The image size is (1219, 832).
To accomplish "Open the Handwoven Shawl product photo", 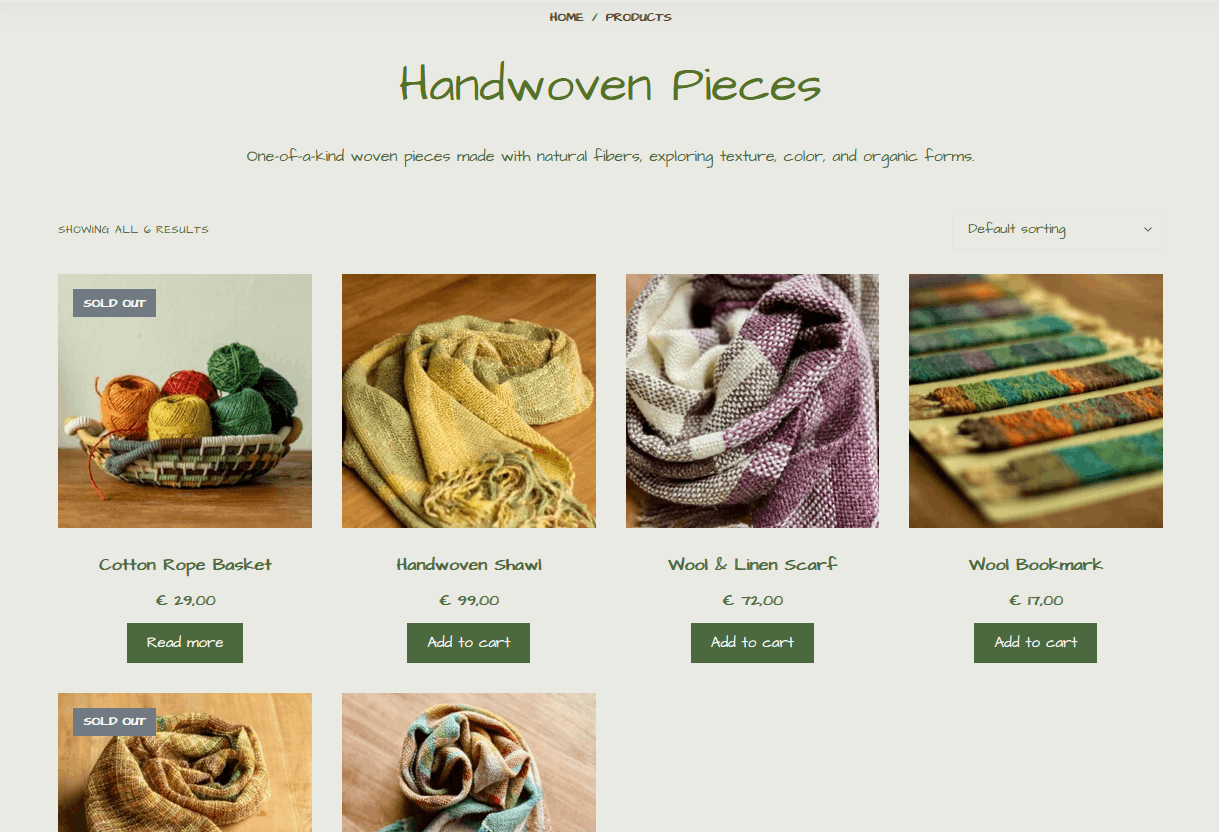I will point(469,401).
